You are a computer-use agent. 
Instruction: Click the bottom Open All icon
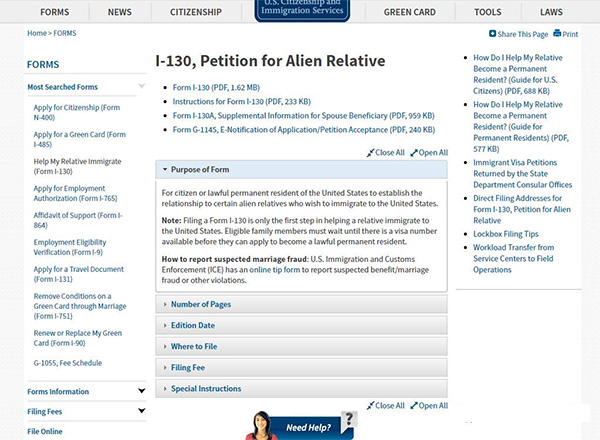tap(414, 406)
